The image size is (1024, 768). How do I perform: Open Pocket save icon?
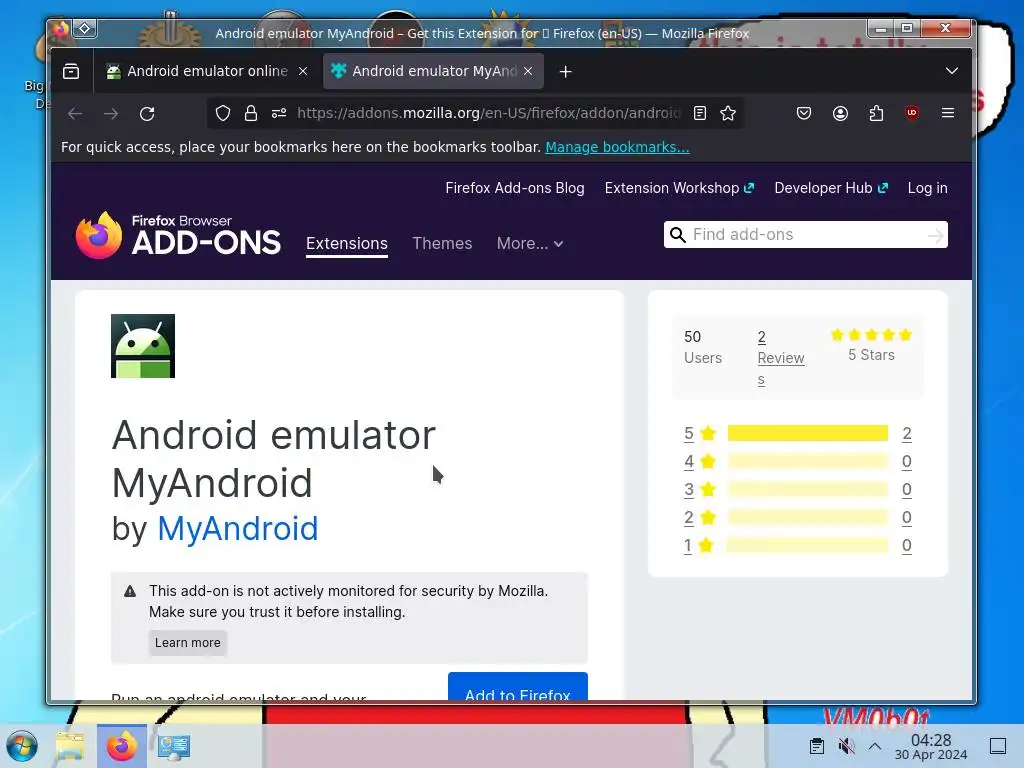coord(804,114)
